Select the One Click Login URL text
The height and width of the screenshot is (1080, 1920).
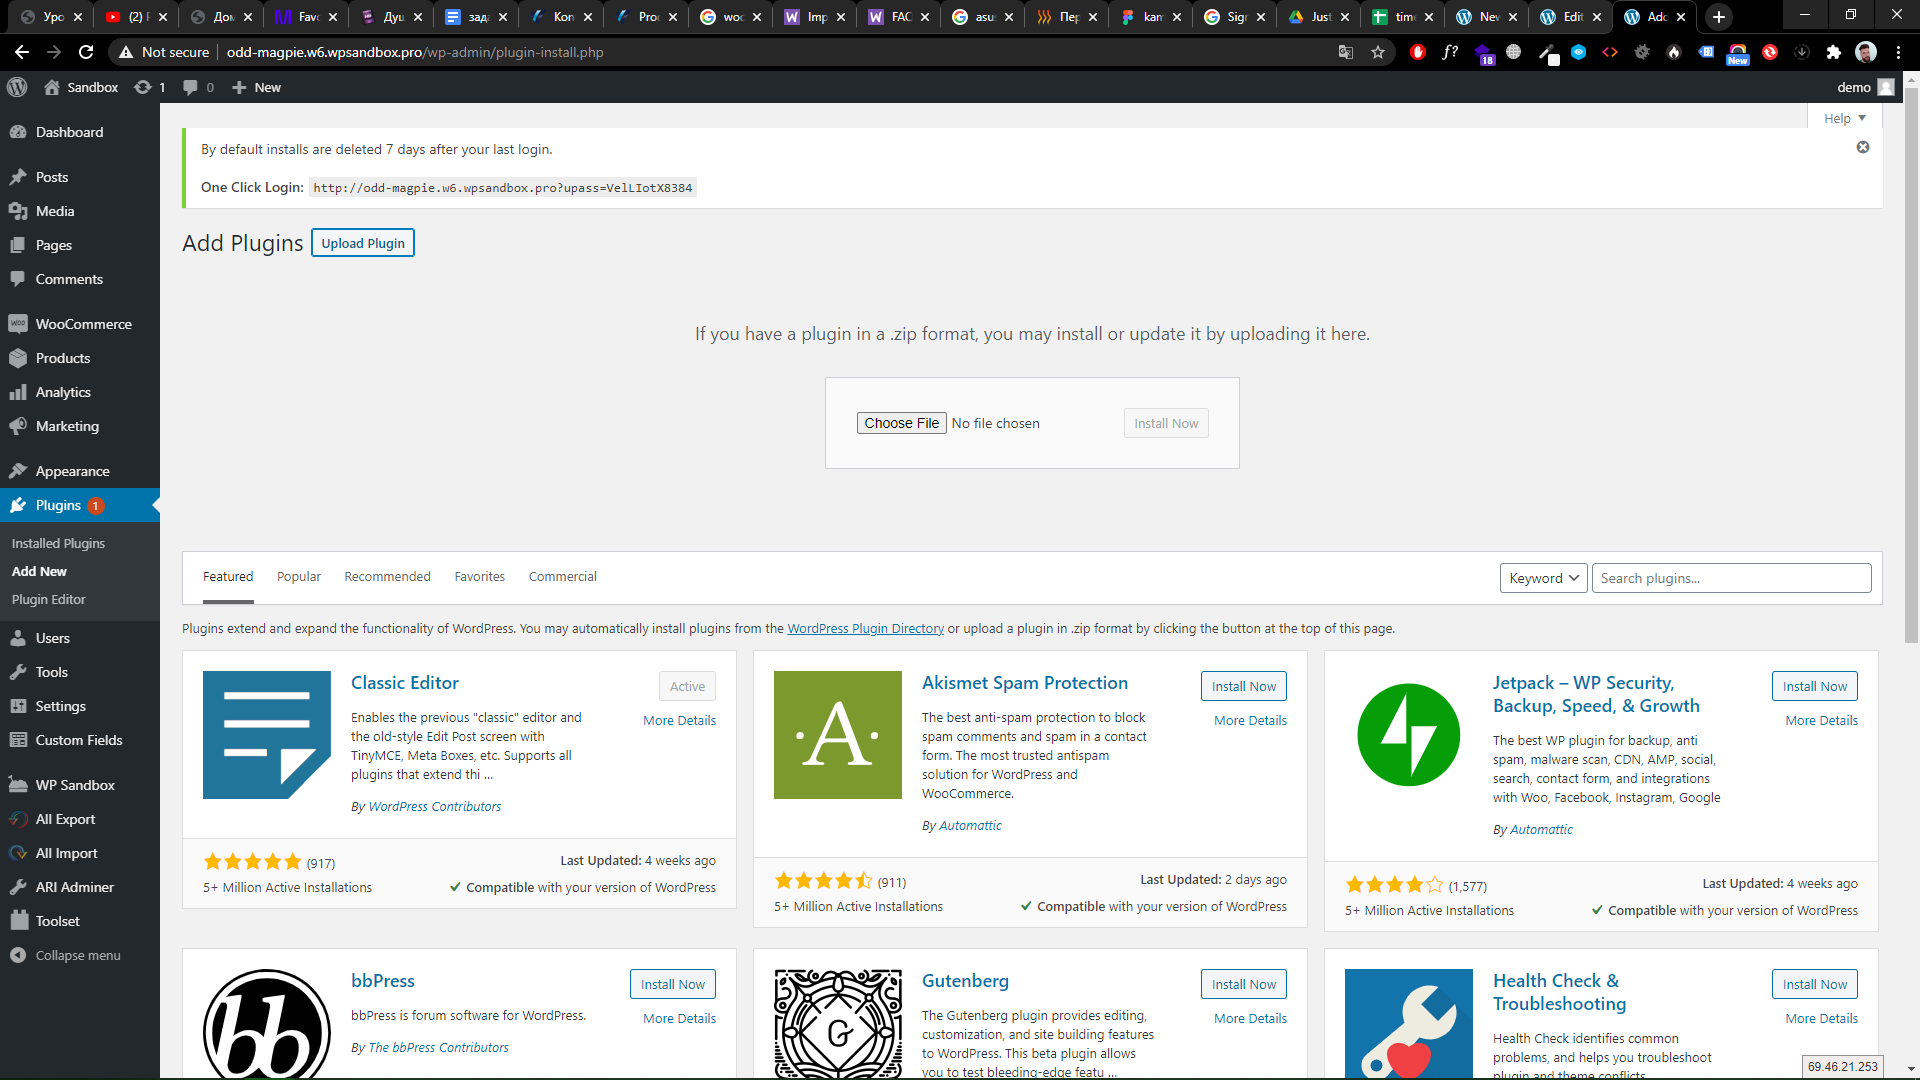tap(503, 188)
